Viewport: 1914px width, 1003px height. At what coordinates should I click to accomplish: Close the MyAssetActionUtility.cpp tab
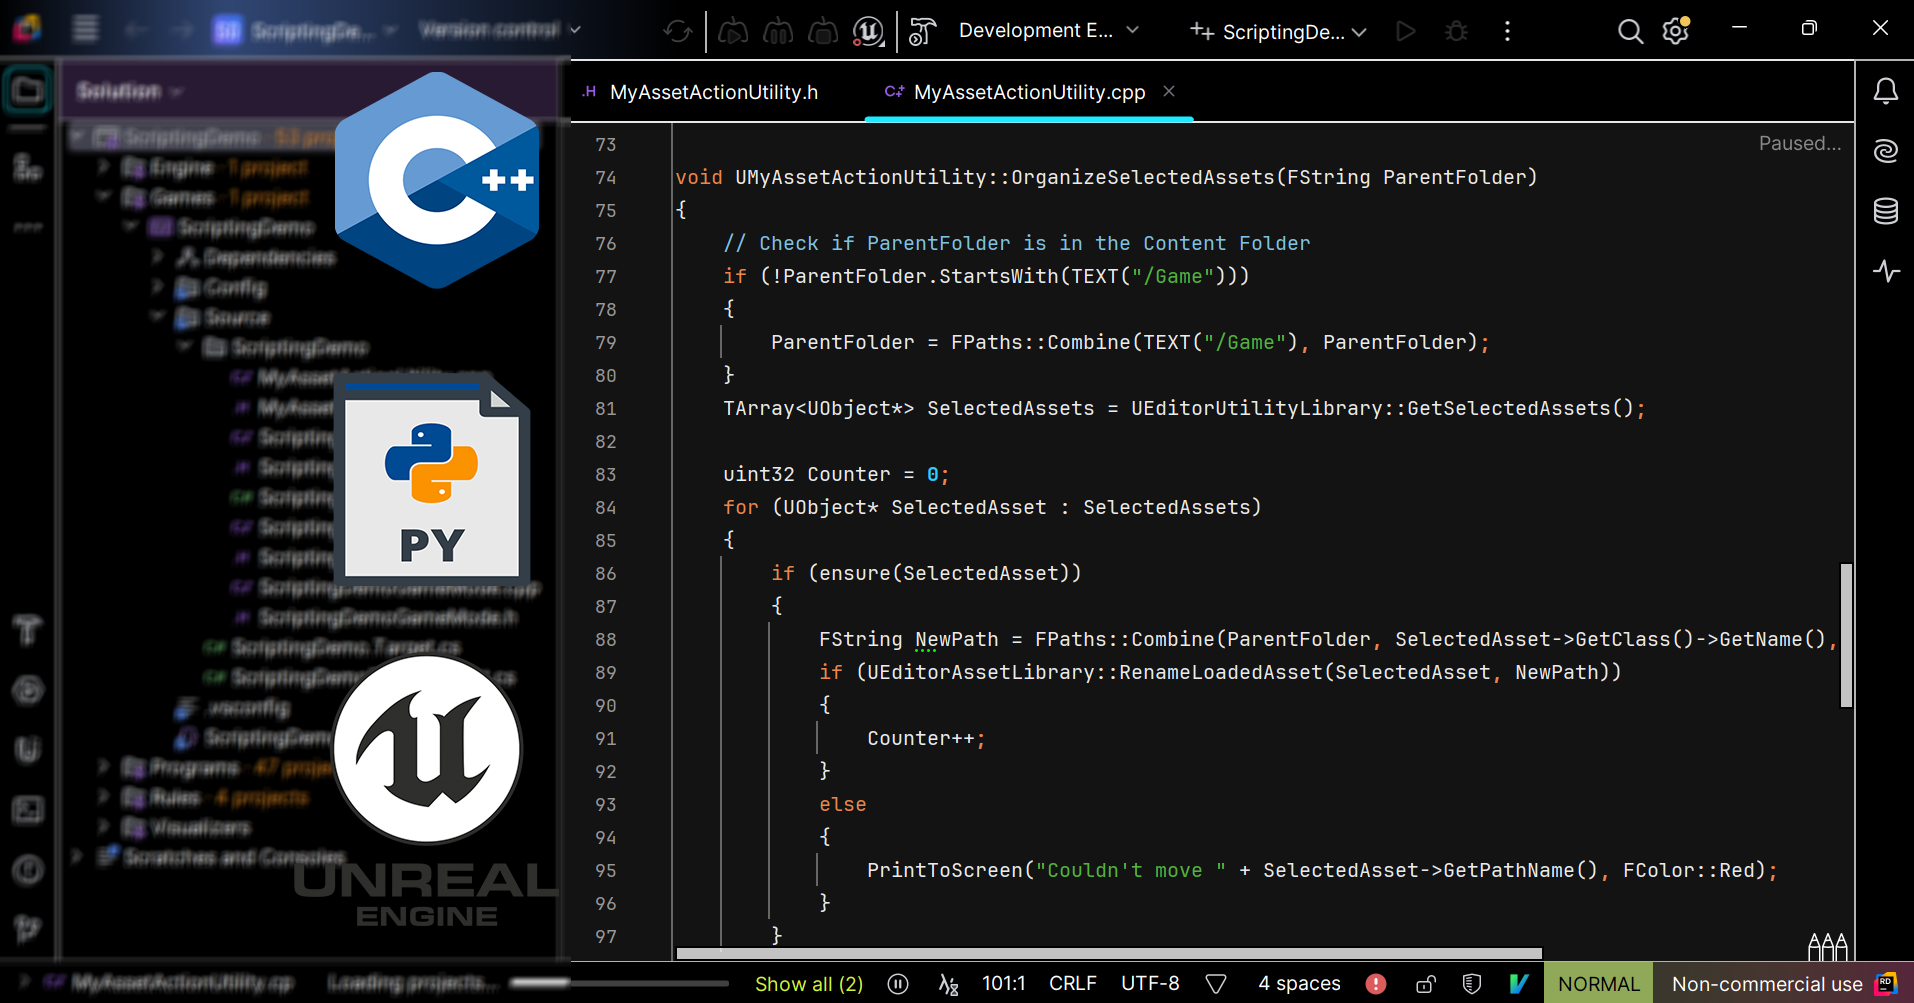(x=1169, y=91)
